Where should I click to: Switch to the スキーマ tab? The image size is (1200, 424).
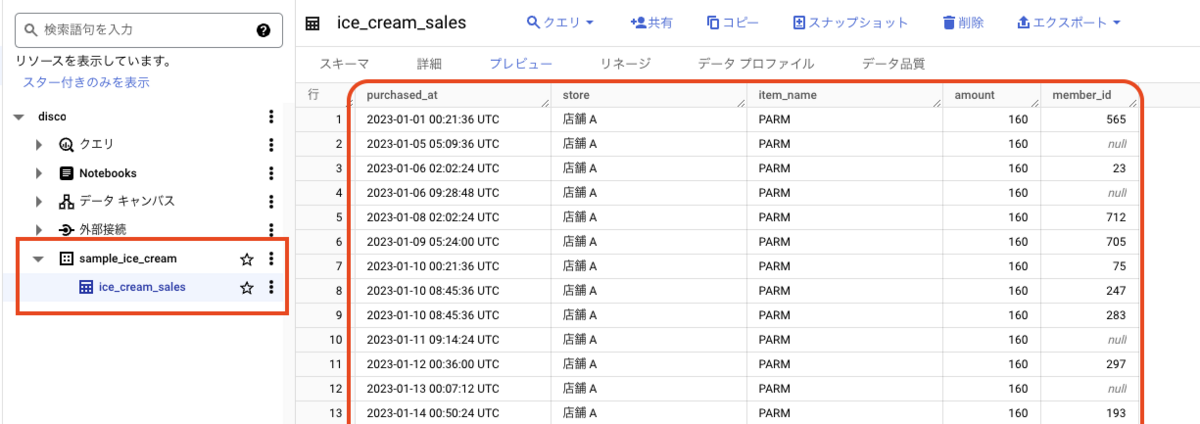tap(344, 63)
